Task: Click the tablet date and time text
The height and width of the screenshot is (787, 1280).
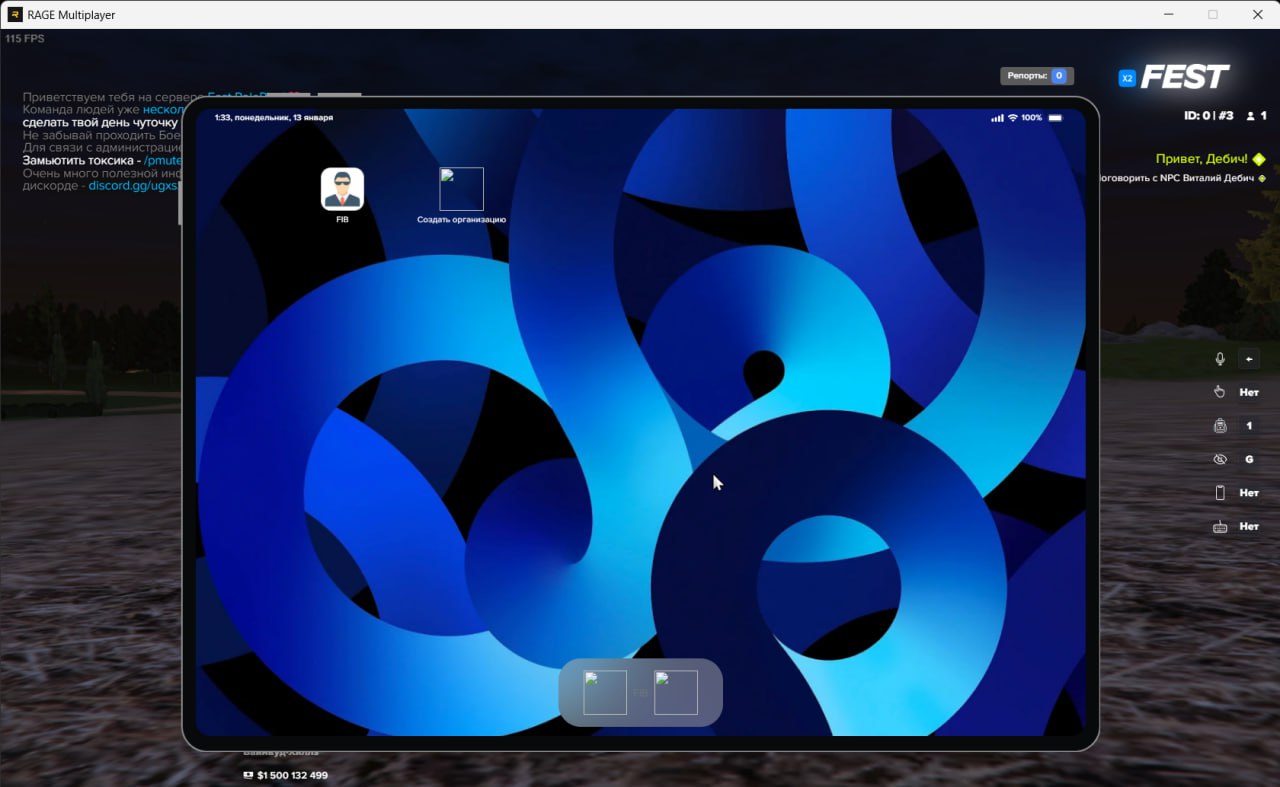Action: (274, 118)
